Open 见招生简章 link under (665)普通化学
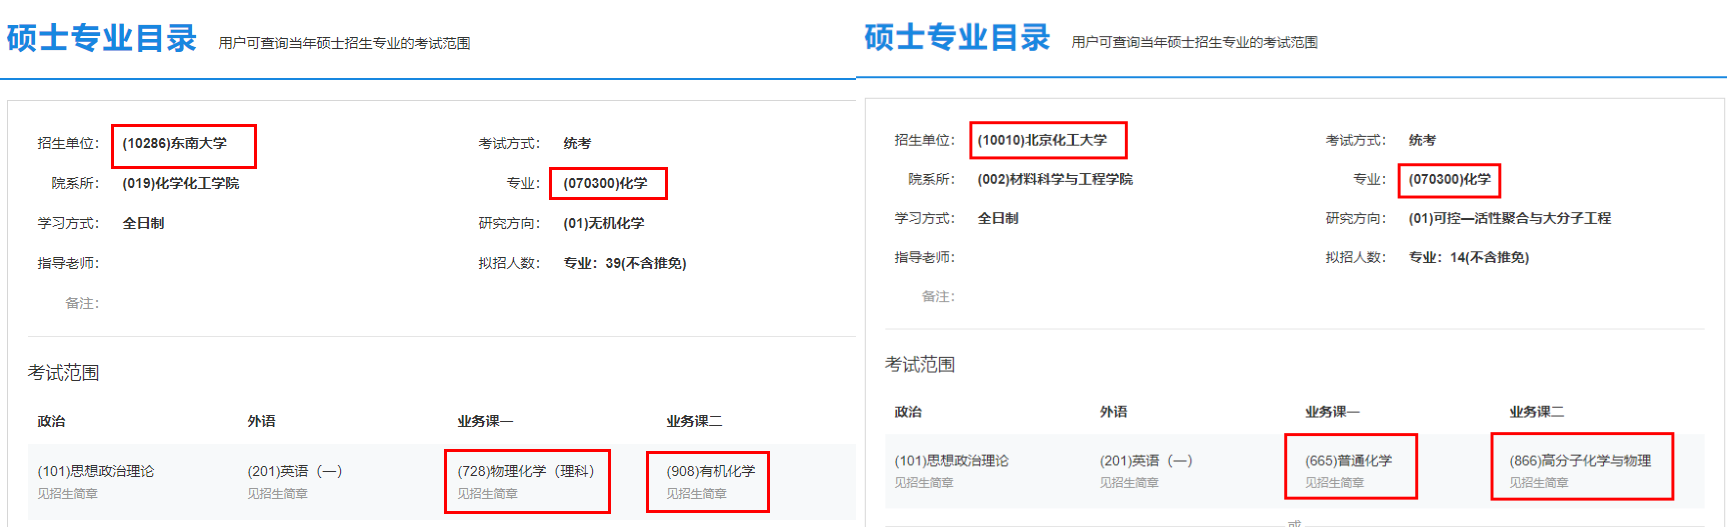This screenshot has height=527, width=1727. click(x=1334, y=483)
